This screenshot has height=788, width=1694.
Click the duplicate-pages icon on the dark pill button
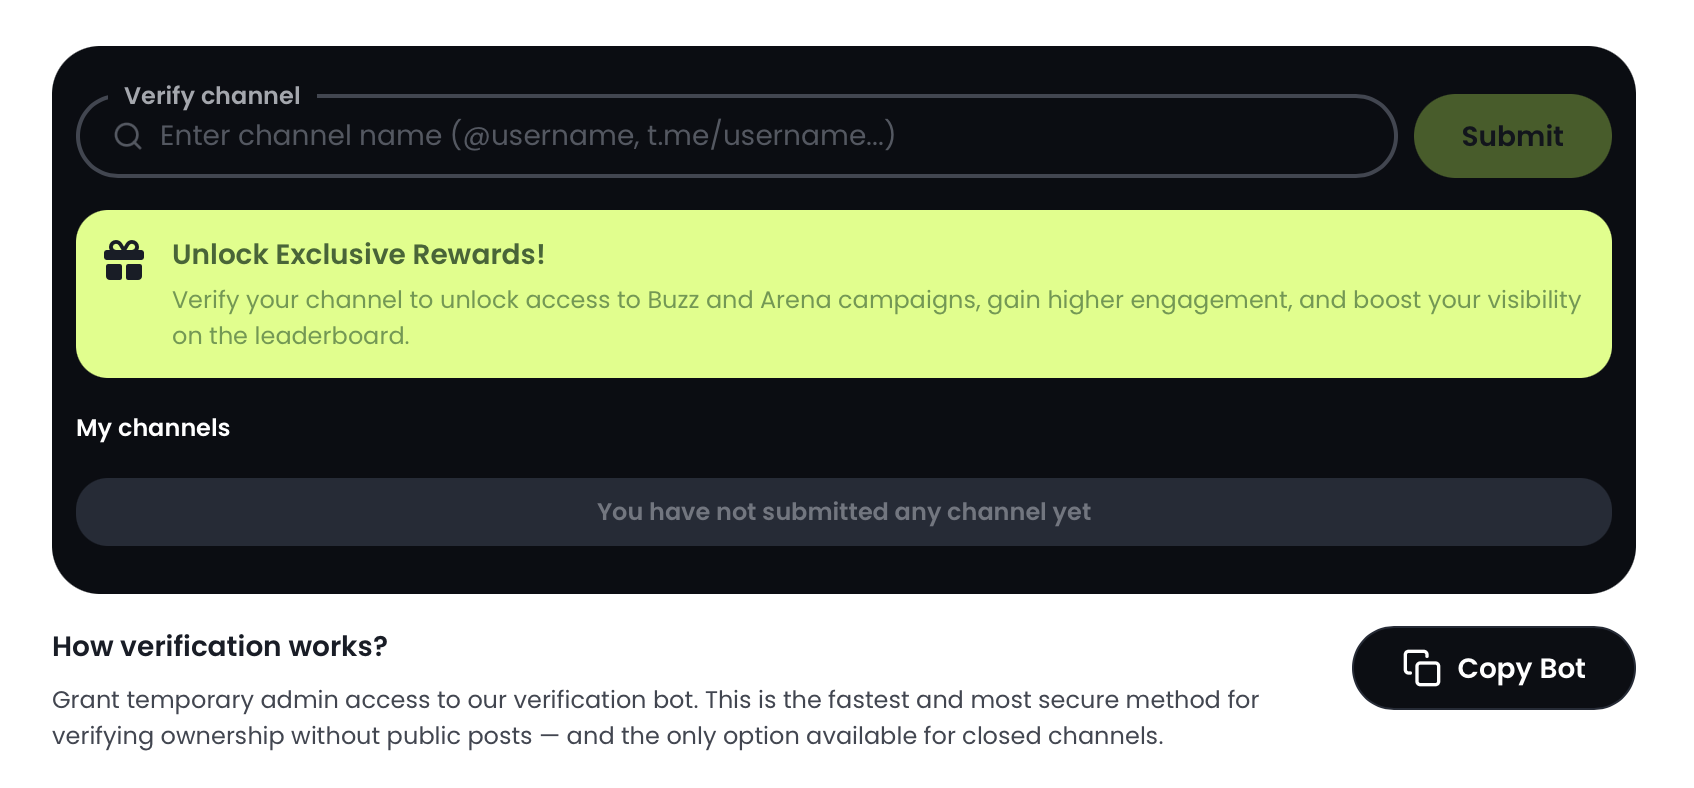(x=1421, y=668)
